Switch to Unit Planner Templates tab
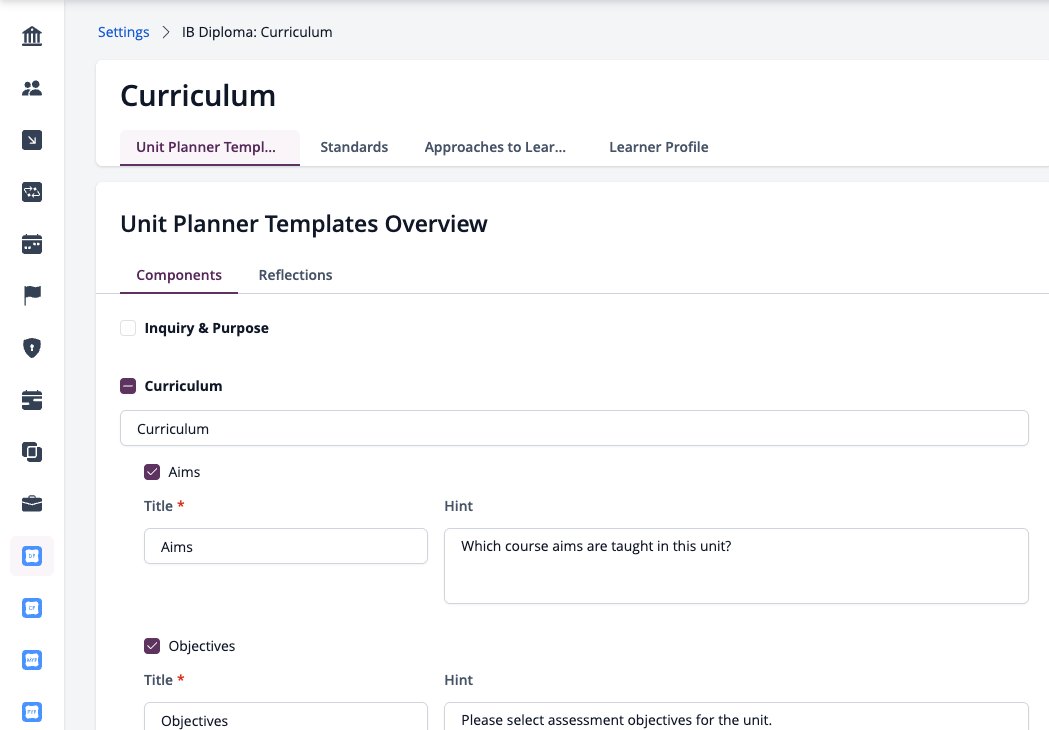Viewport: 1049px width, 730px height. pyautogui.click(x=209, y=147)
